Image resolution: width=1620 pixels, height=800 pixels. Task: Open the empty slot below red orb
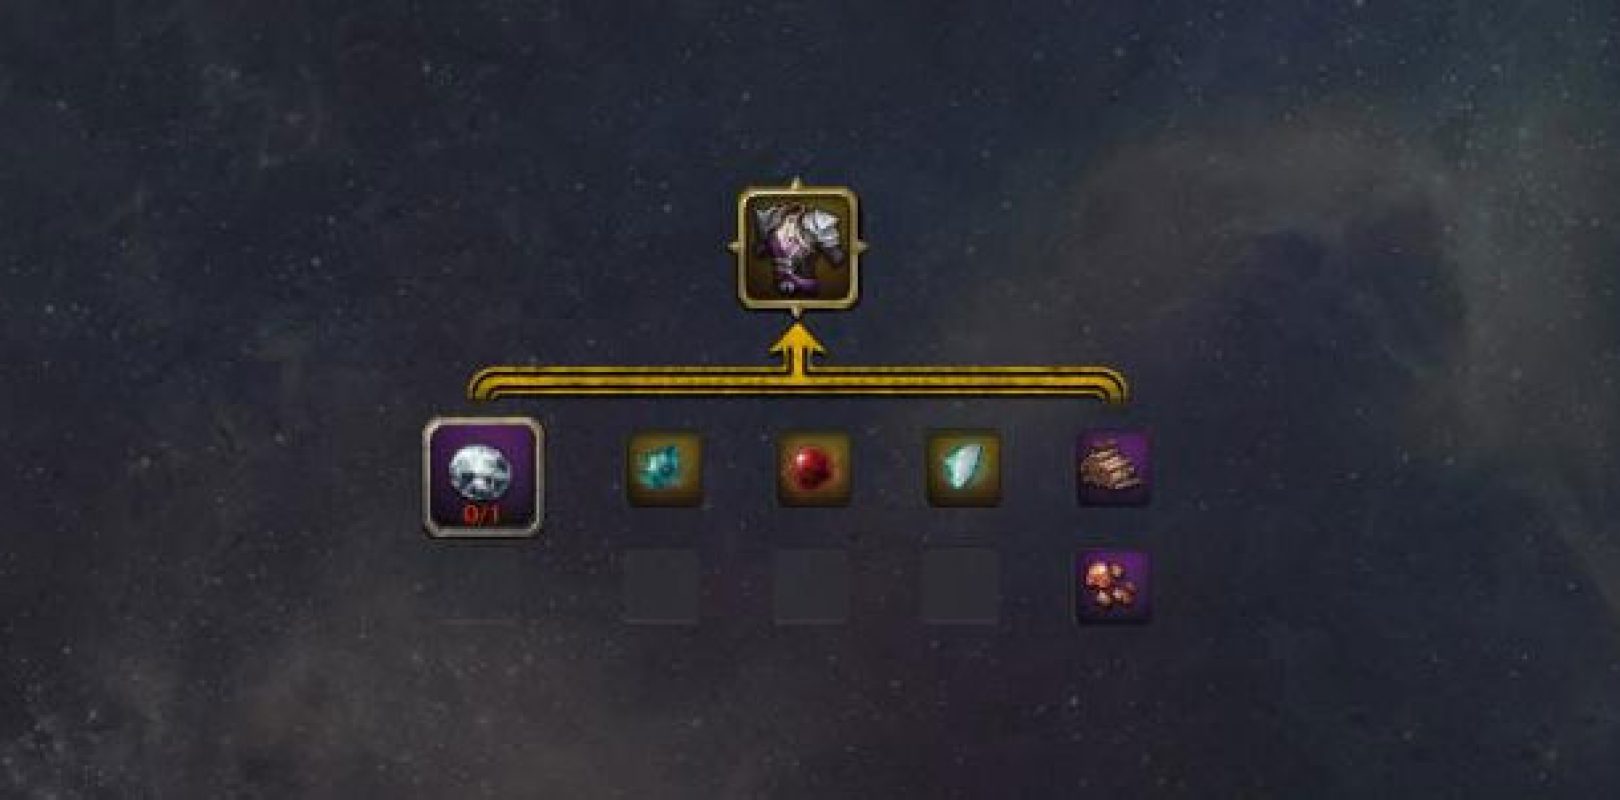811,586
